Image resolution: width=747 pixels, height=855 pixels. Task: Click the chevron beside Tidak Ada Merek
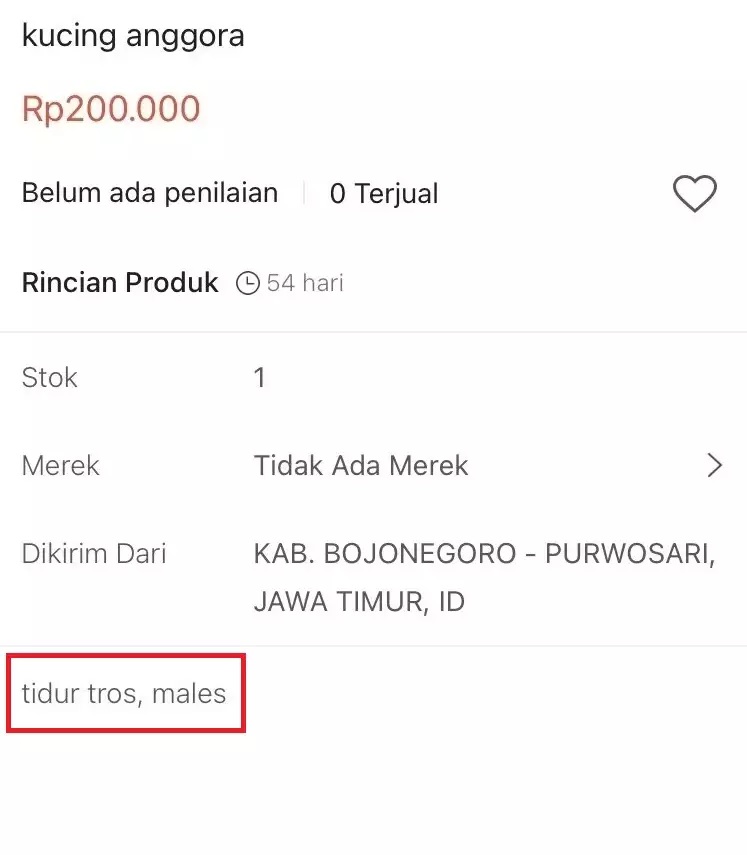[714, 465]
